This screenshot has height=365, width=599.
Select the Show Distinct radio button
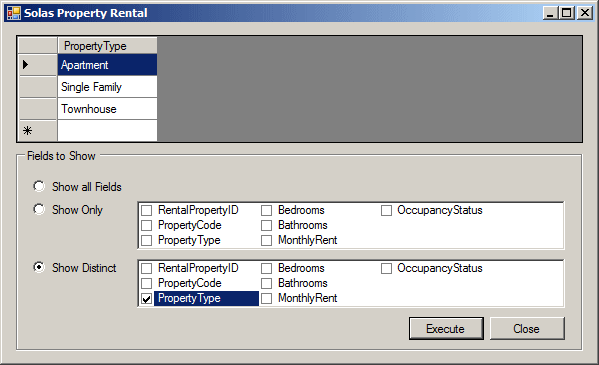(x=39, y=267)
